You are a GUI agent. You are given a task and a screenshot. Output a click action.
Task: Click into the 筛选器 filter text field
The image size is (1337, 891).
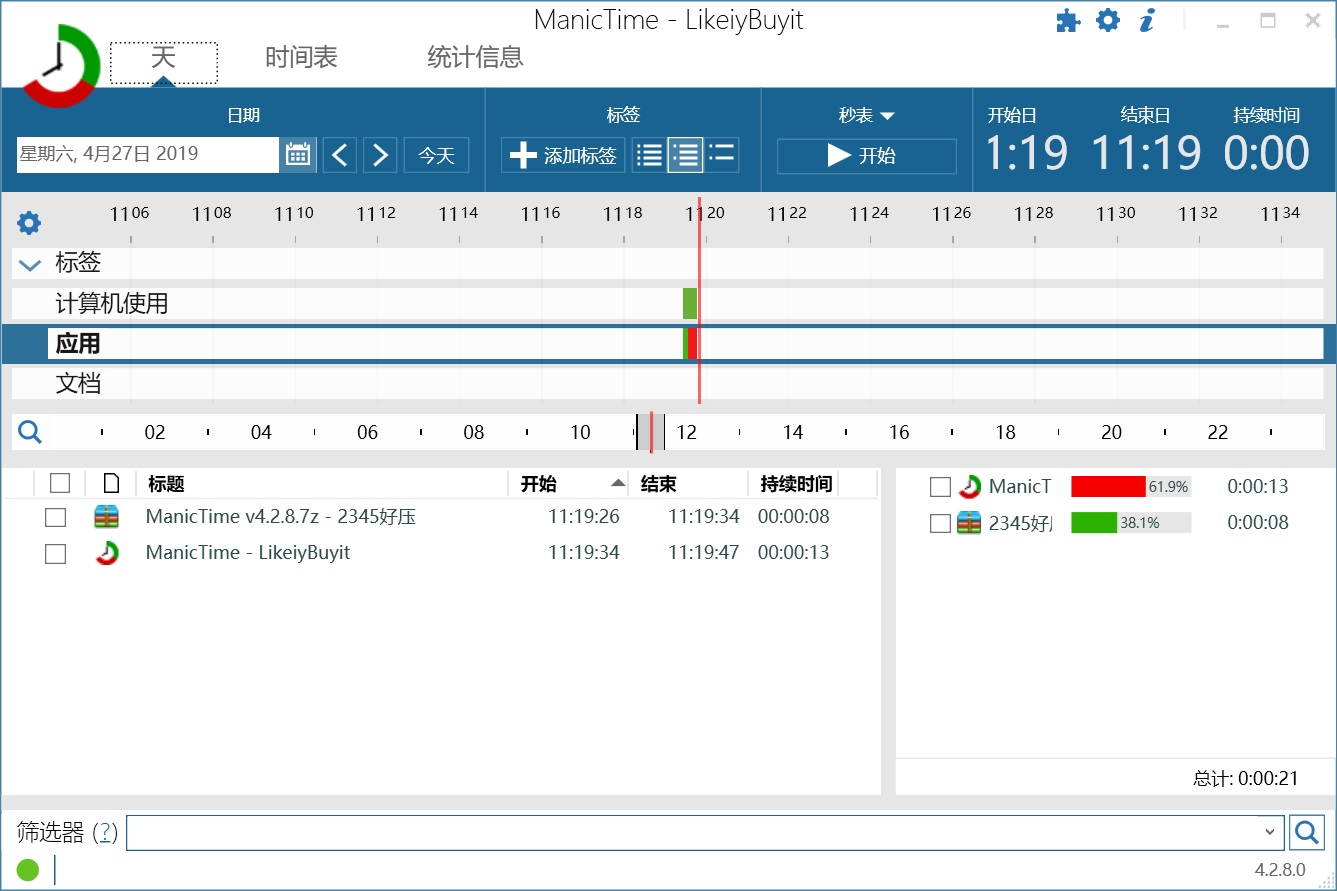coord(692,832)
